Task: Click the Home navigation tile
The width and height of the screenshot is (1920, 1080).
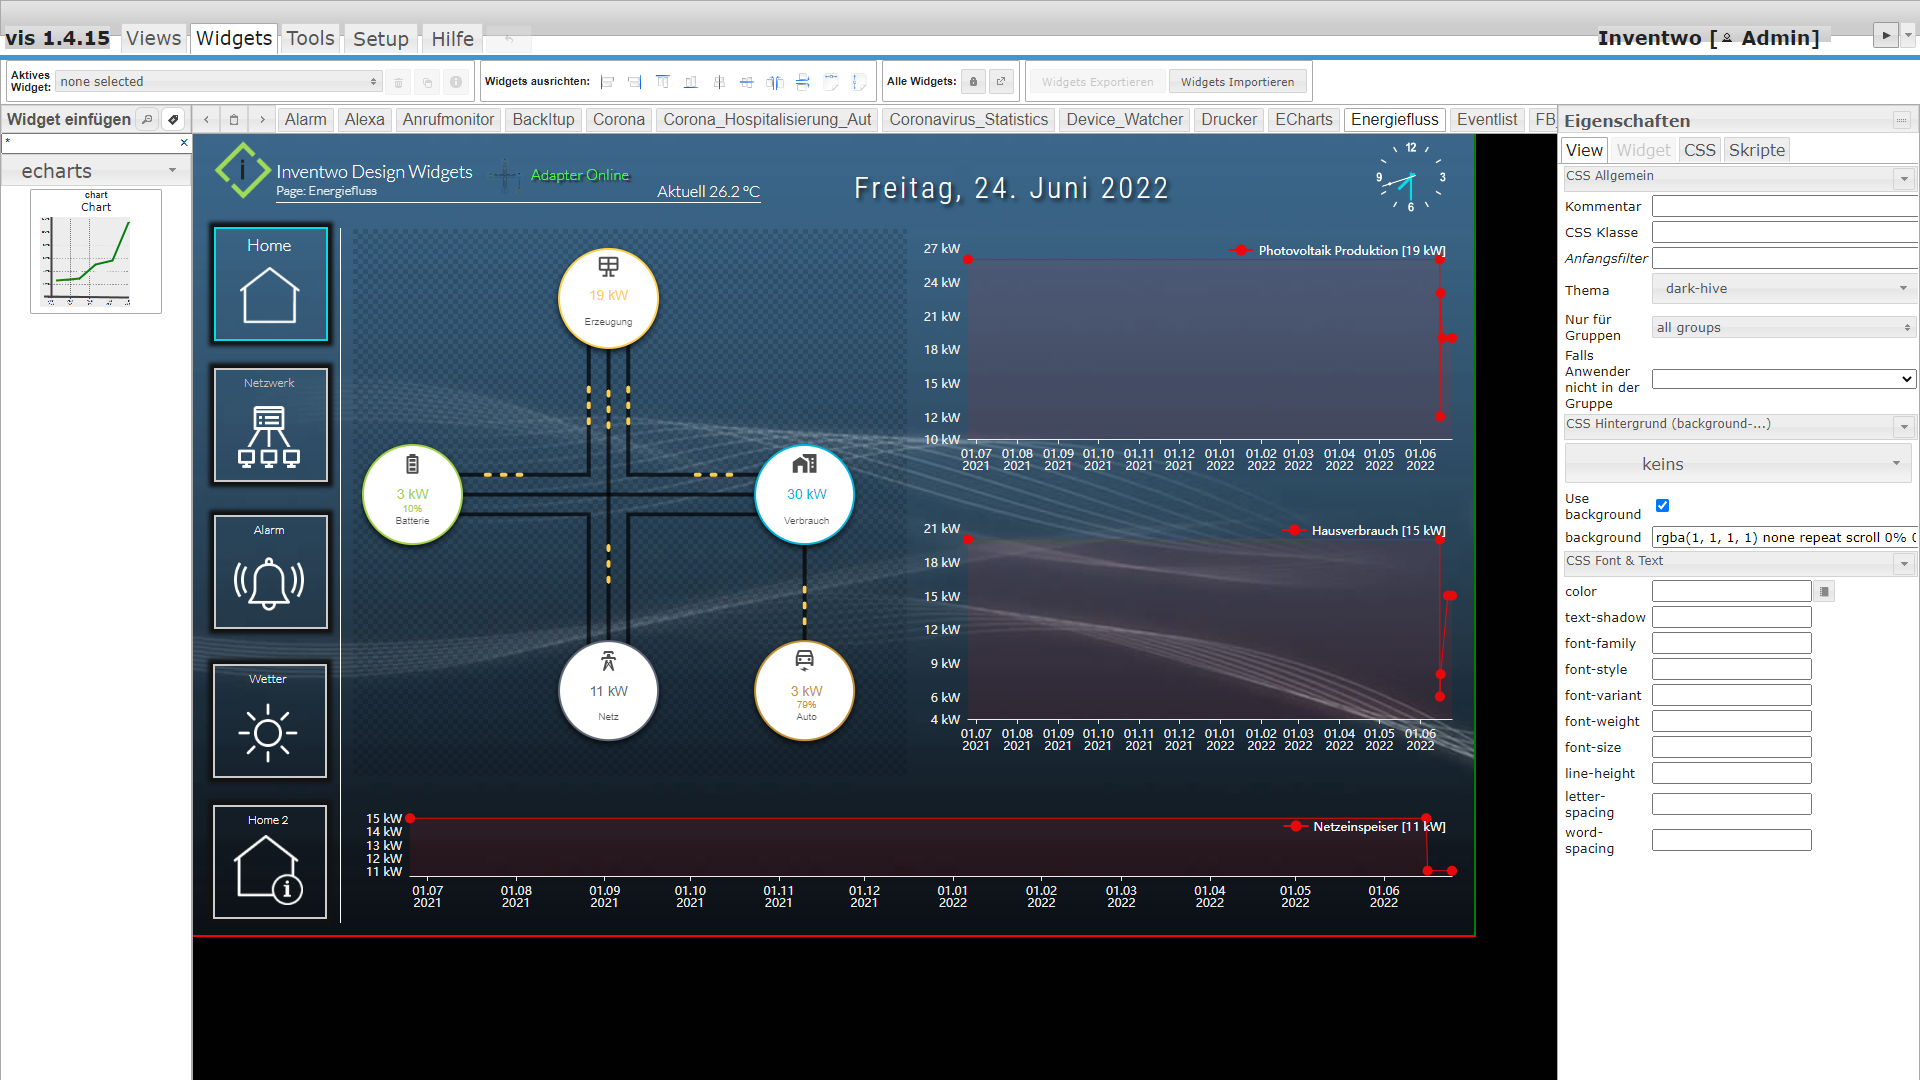Action: point(270,284)
